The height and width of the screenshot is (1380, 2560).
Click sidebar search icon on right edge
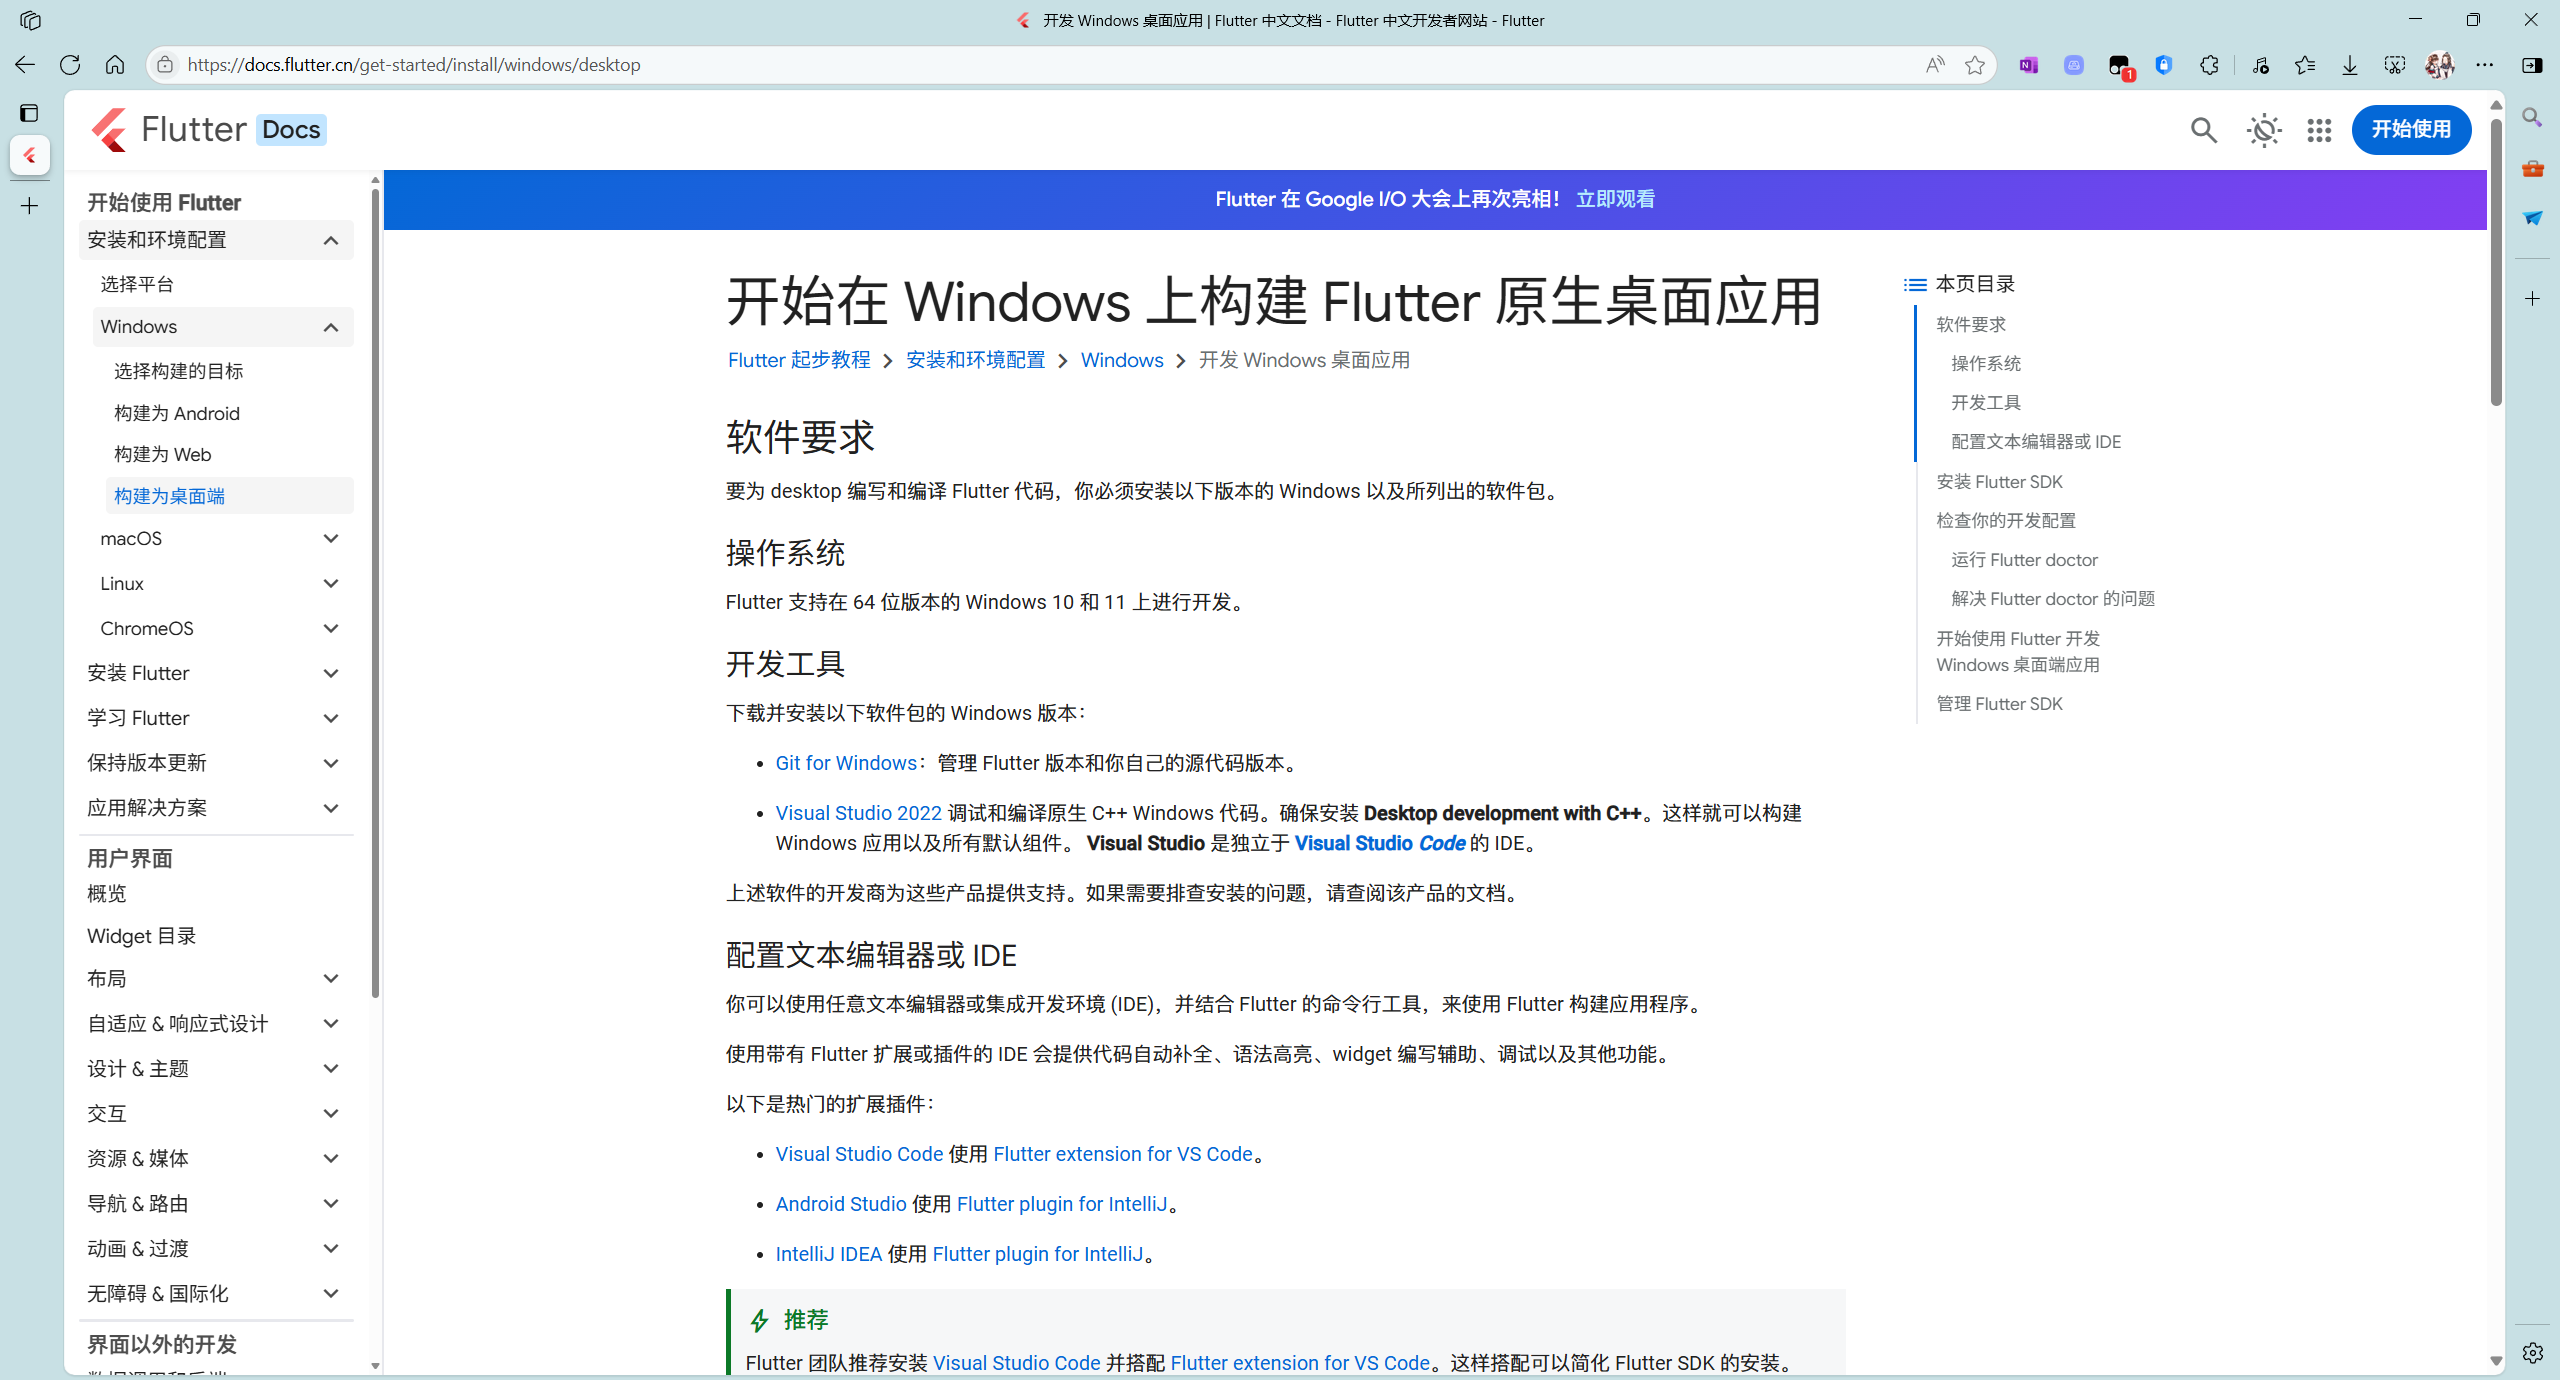(2532, 117)
